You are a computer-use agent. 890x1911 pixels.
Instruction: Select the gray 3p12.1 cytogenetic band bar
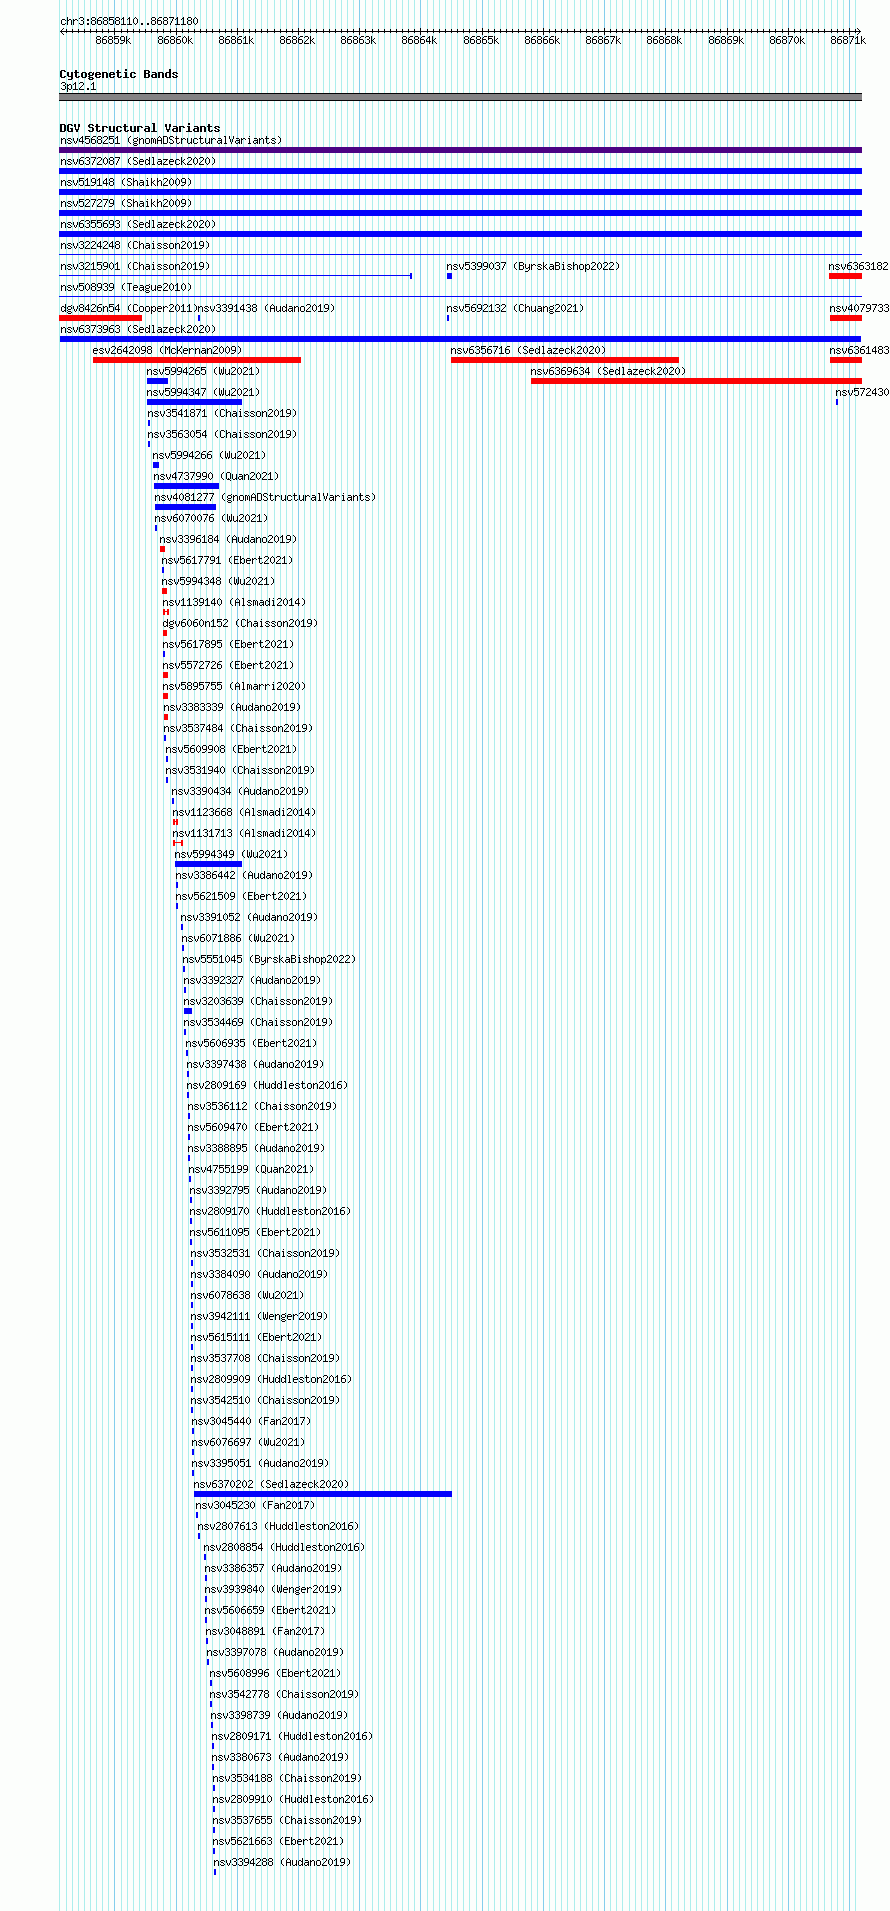[x=461, y=97]
